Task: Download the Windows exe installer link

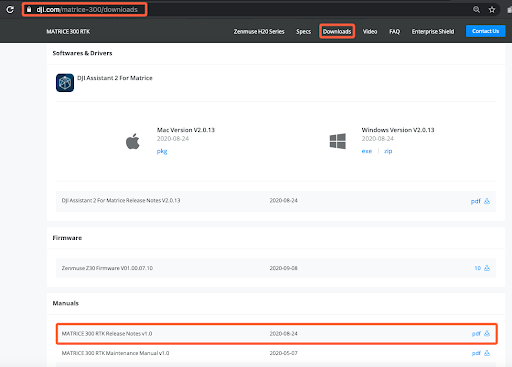Action: coord(367,151)
